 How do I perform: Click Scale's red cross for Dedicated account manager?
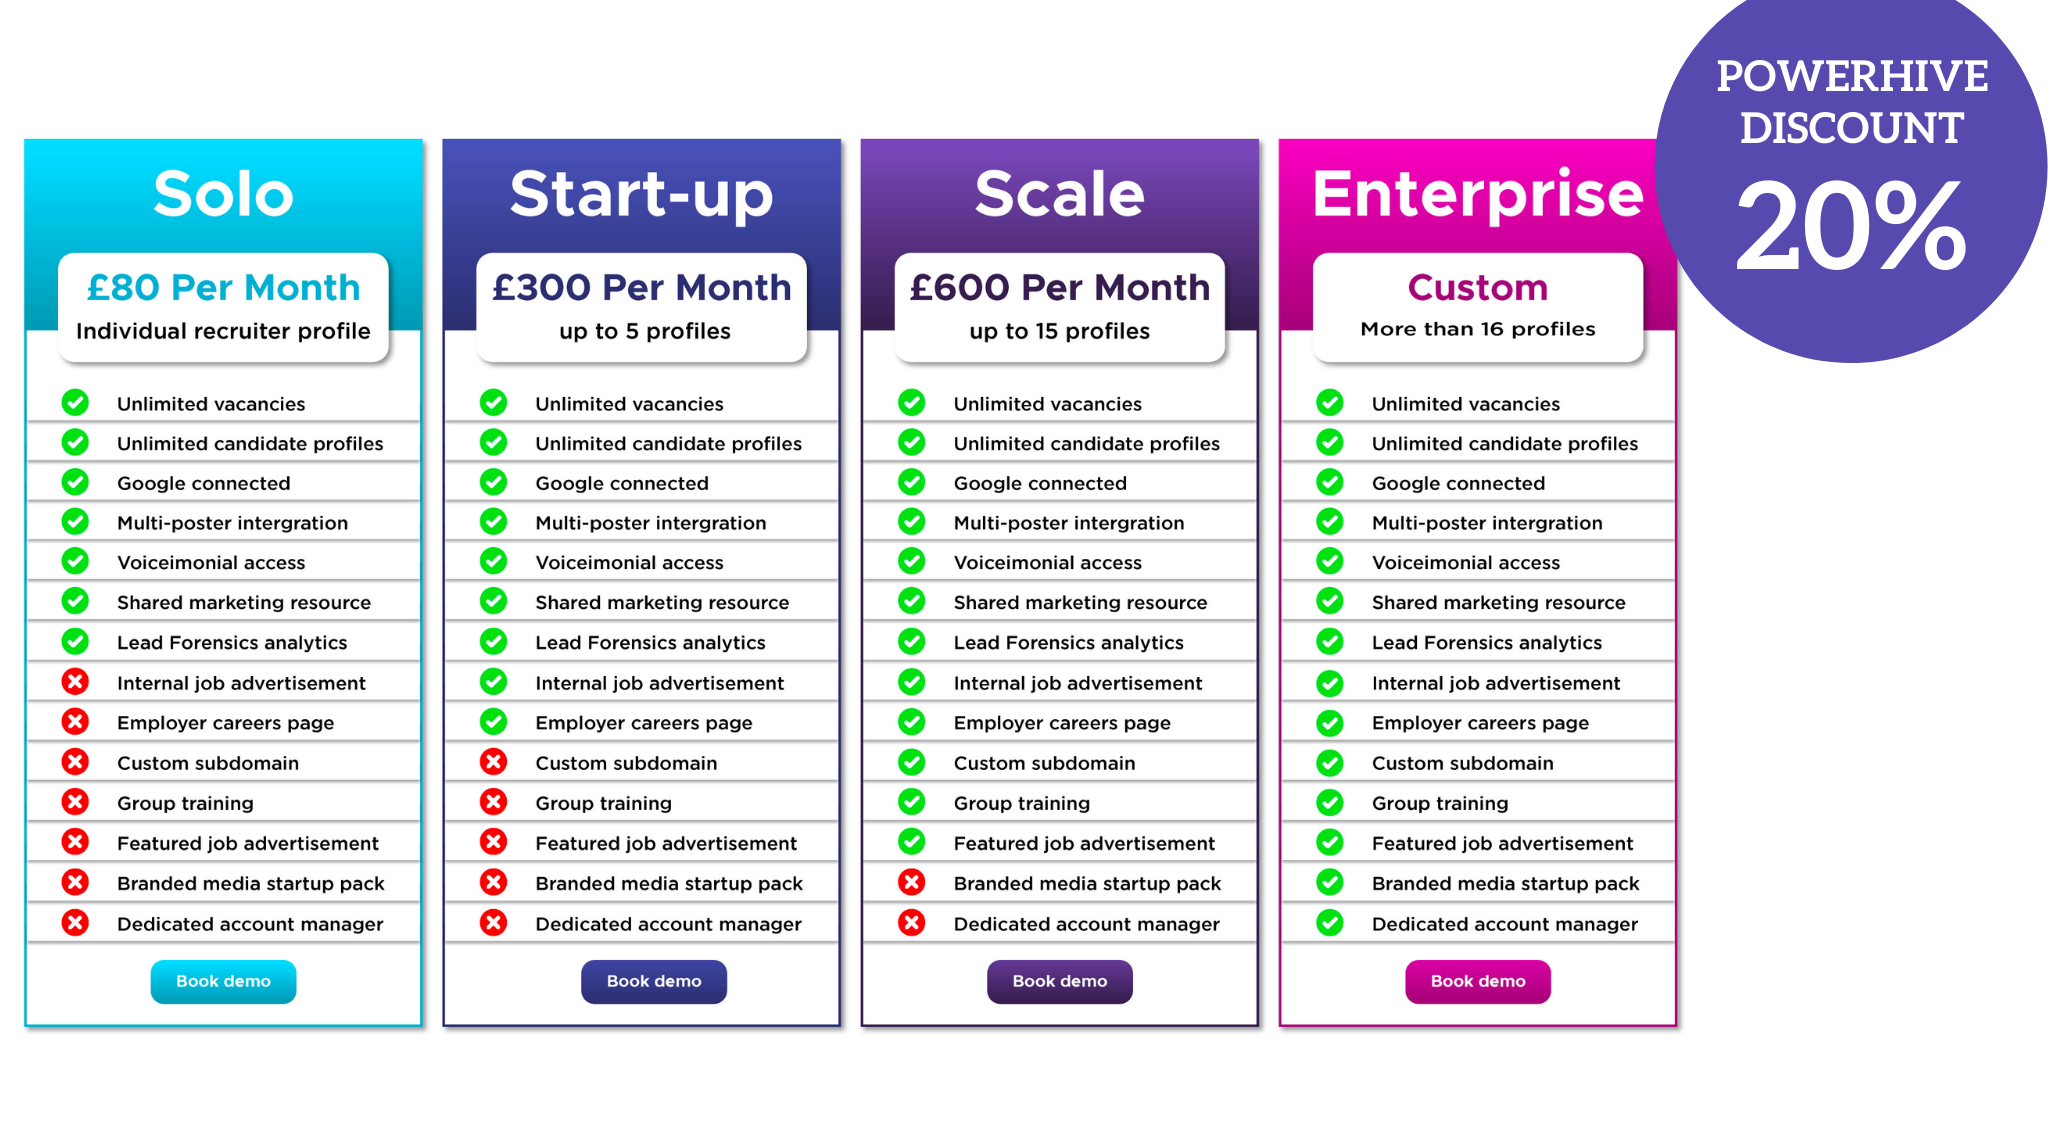911,923
